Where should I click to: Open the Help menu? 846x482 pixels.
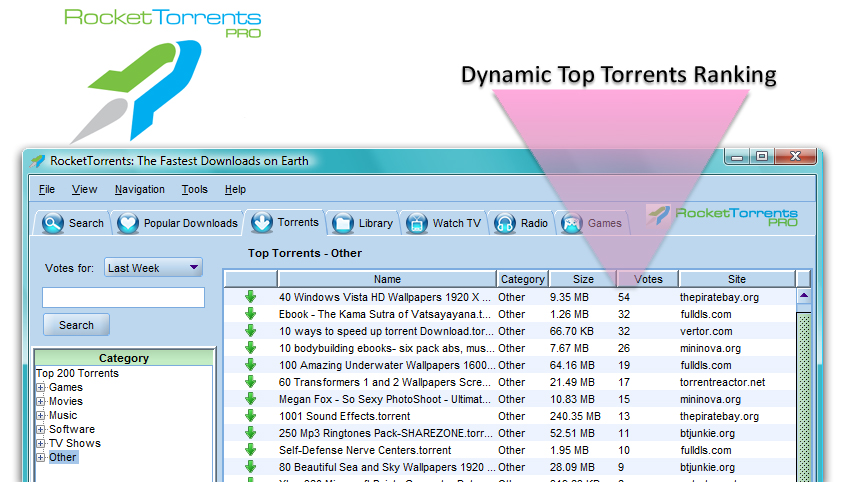[x=235, y=189]
